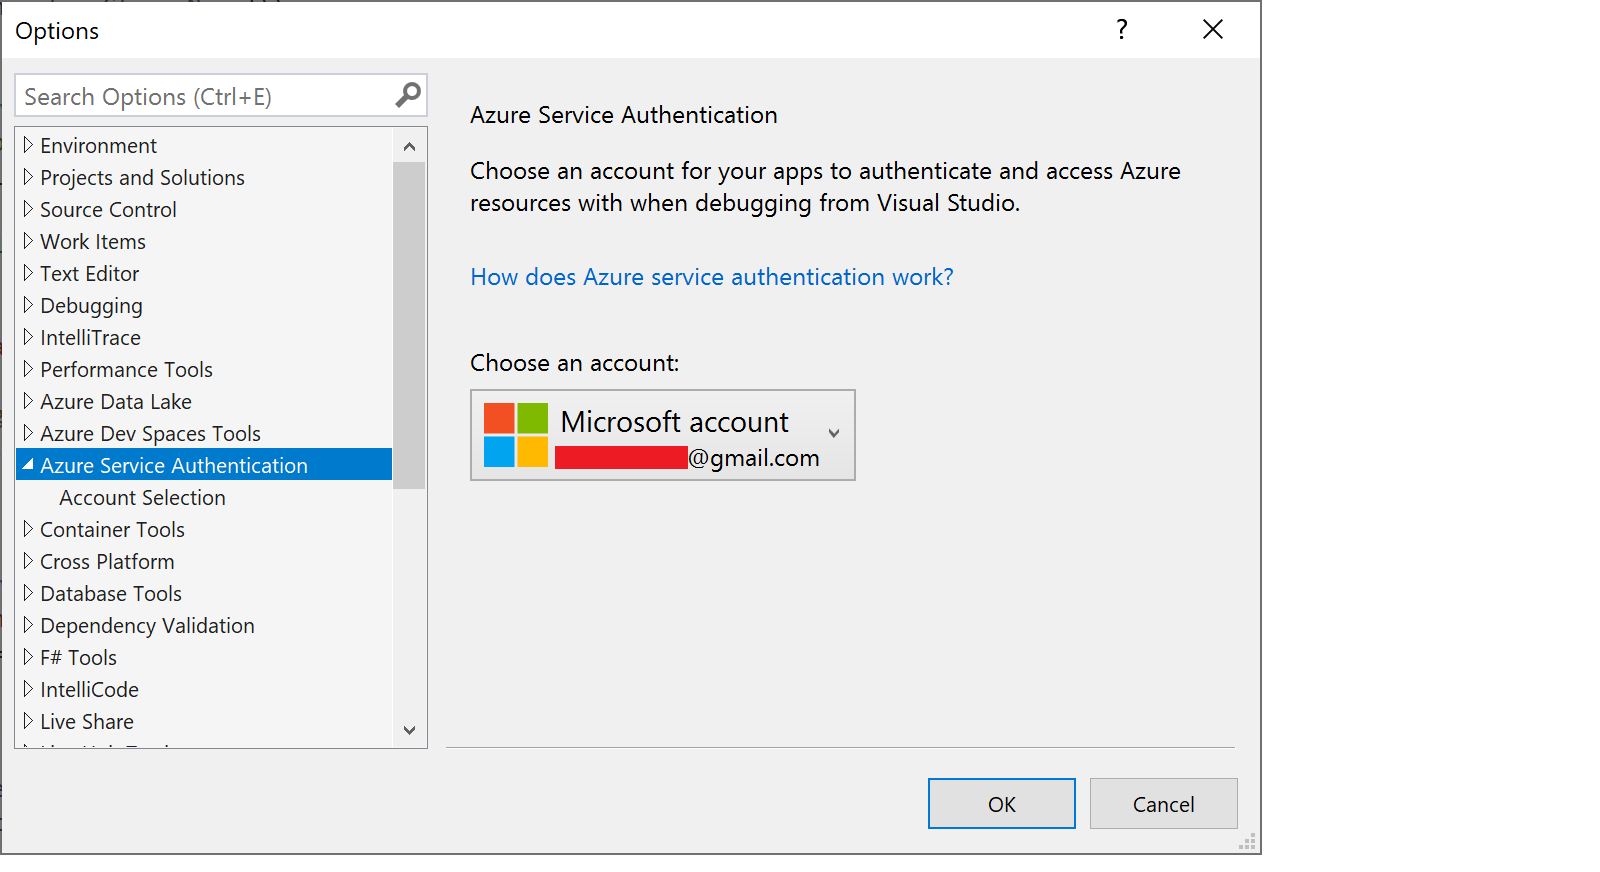Image resolution: width=1600 pixels, height=872 pixels.
Task: Click the Search Options input field
Action: 205,97
